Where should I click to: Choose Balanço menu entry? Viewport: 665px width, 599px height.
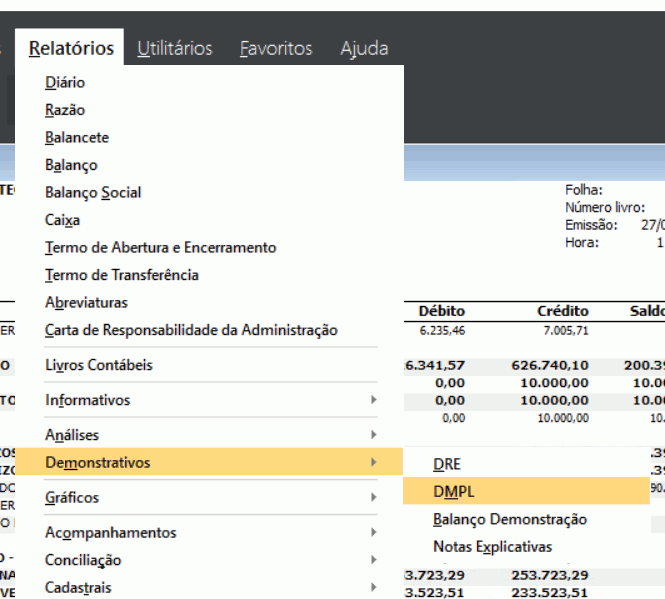pos(71,165)
